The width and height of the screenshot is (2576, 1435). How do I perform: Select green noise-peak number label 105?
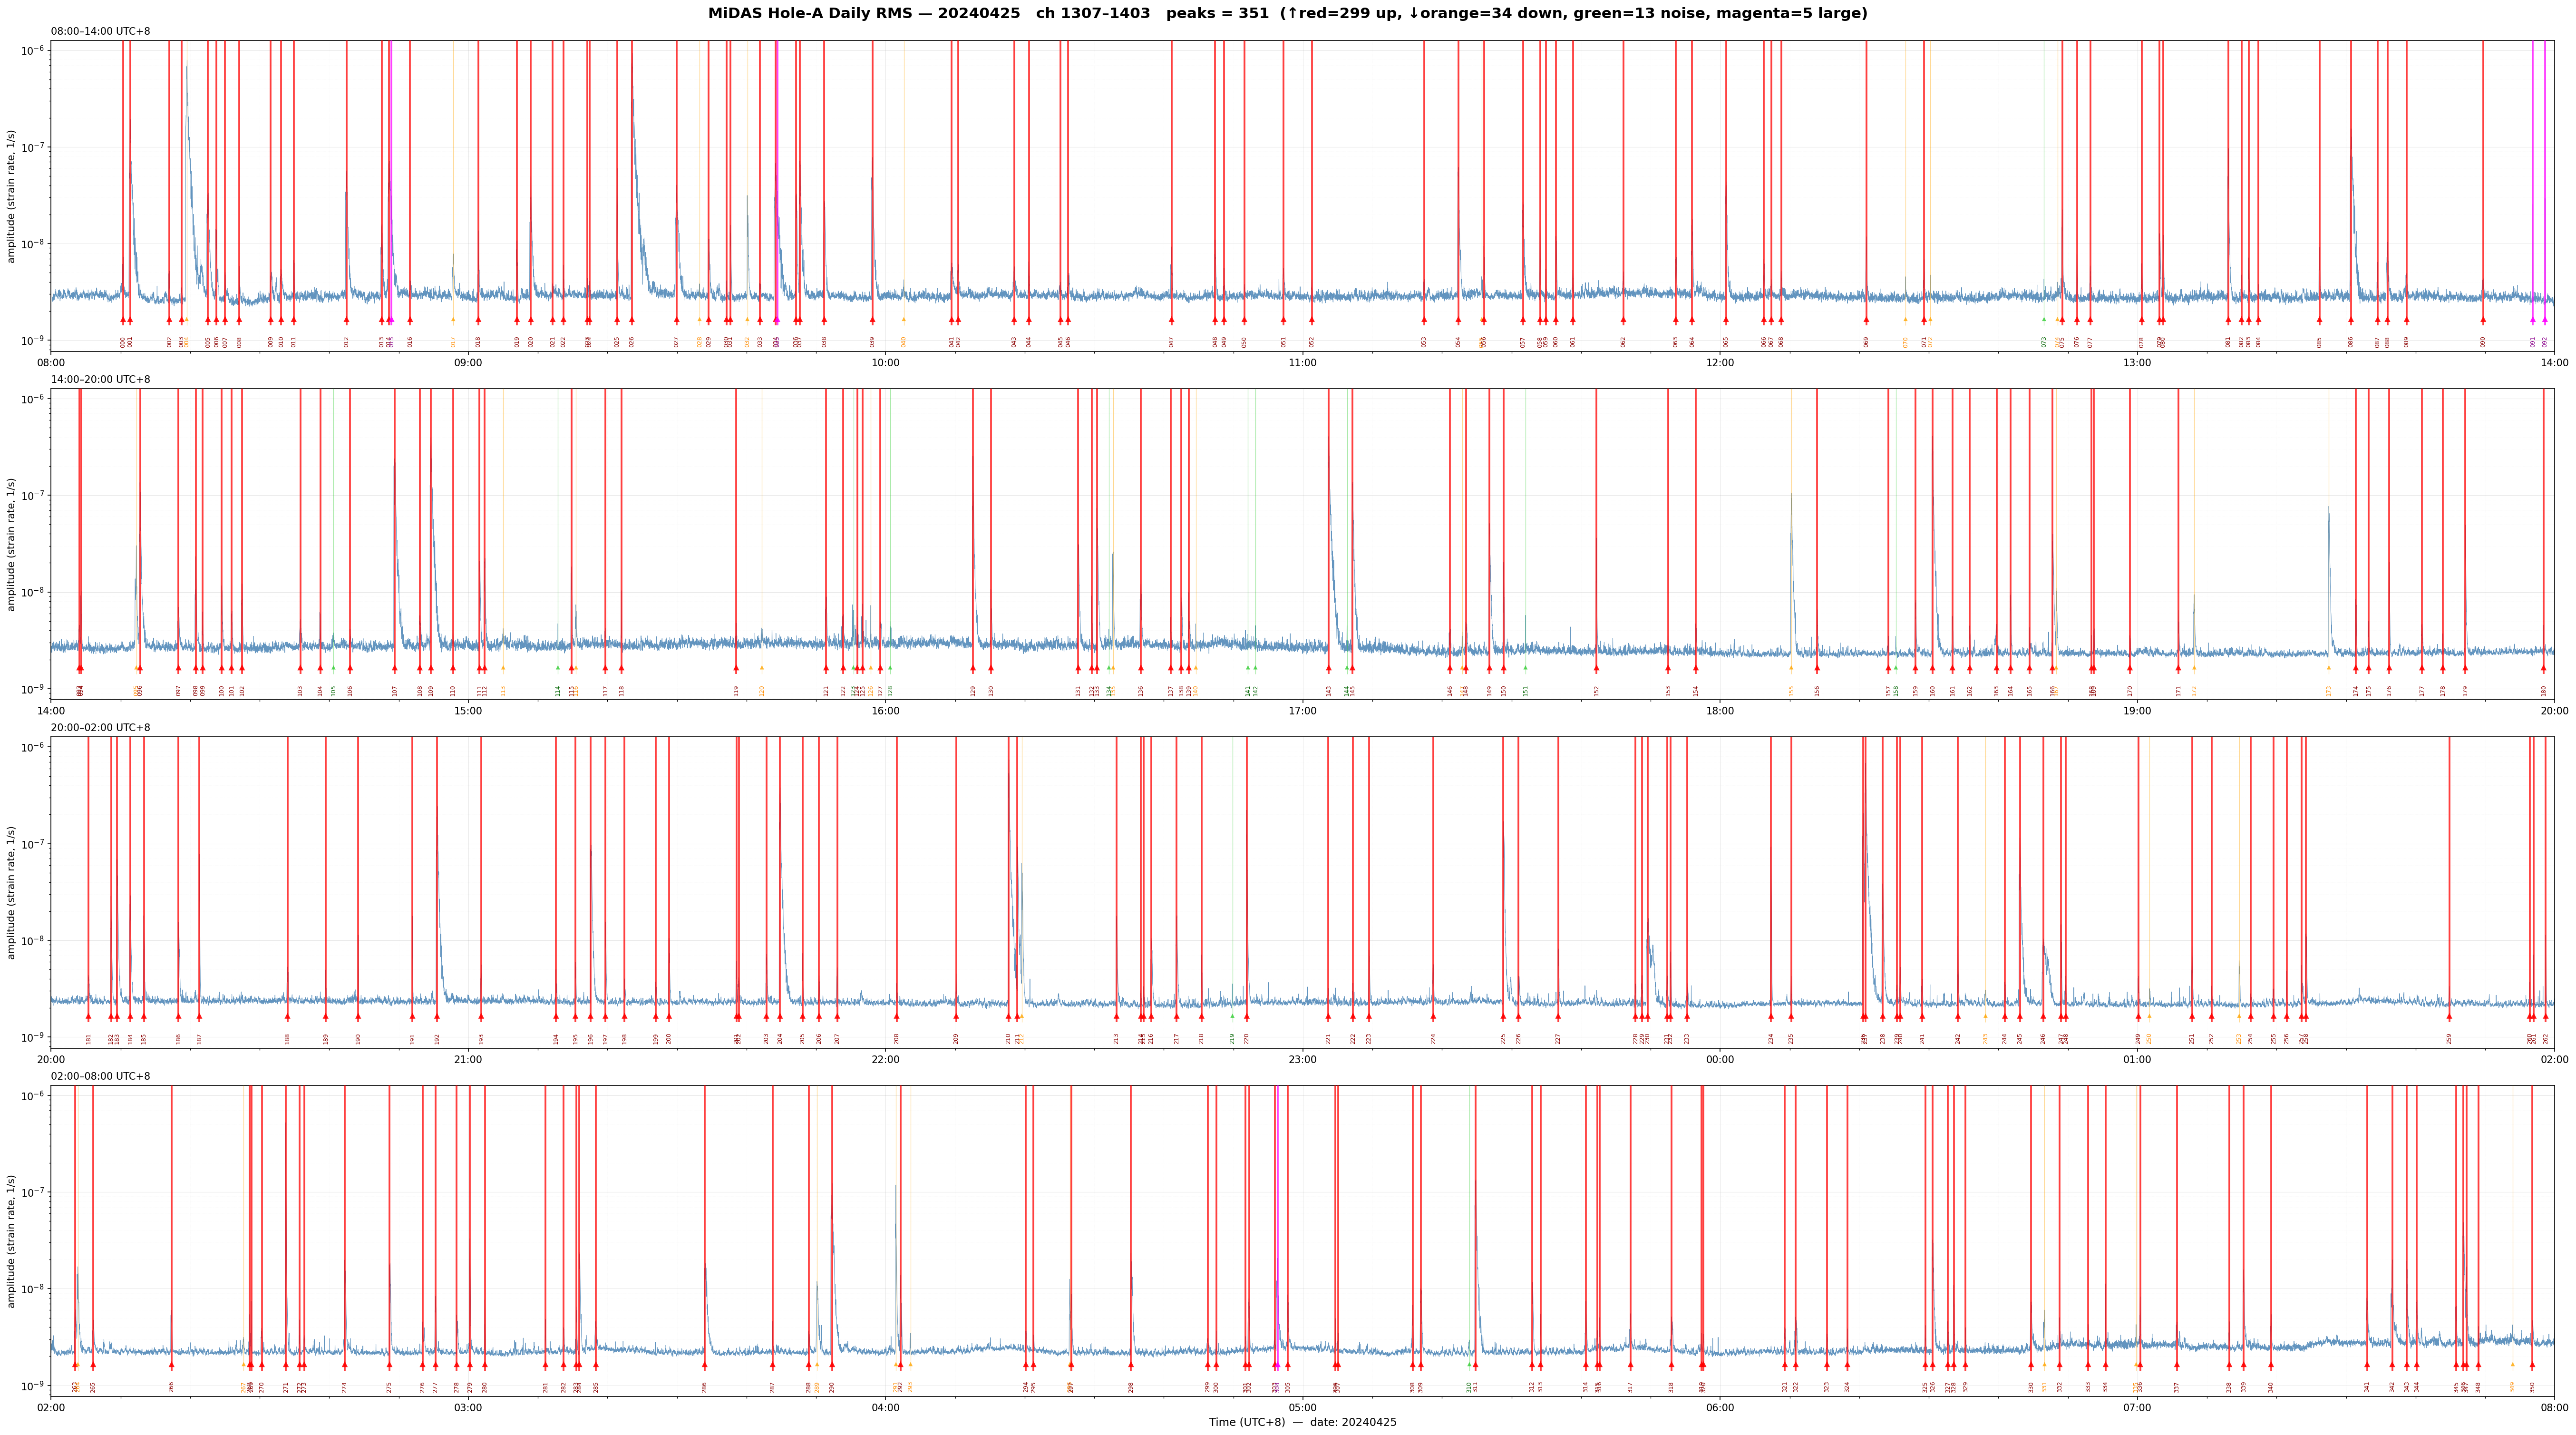pyautogui.click(x=334, y=690)
